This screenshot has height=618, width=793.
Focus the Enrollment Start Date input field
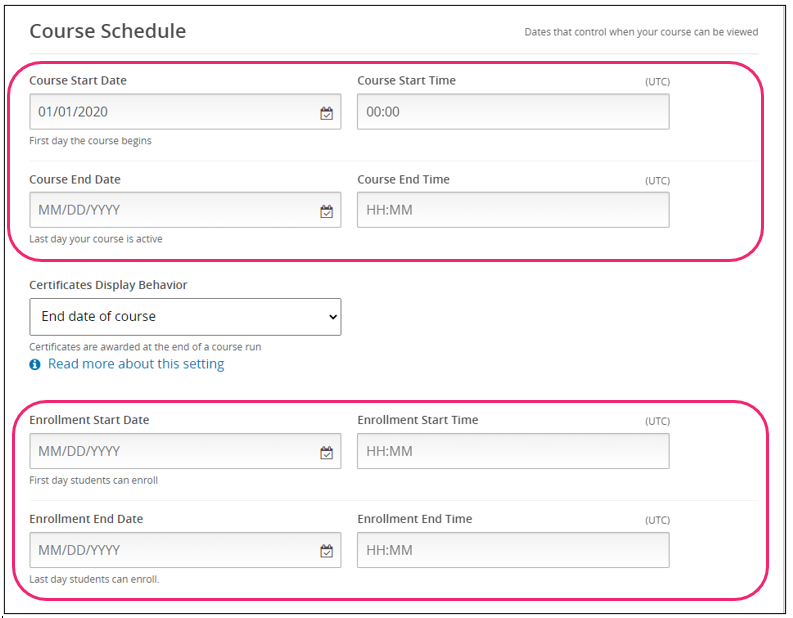pyautogui.click(x=170, y=452)
